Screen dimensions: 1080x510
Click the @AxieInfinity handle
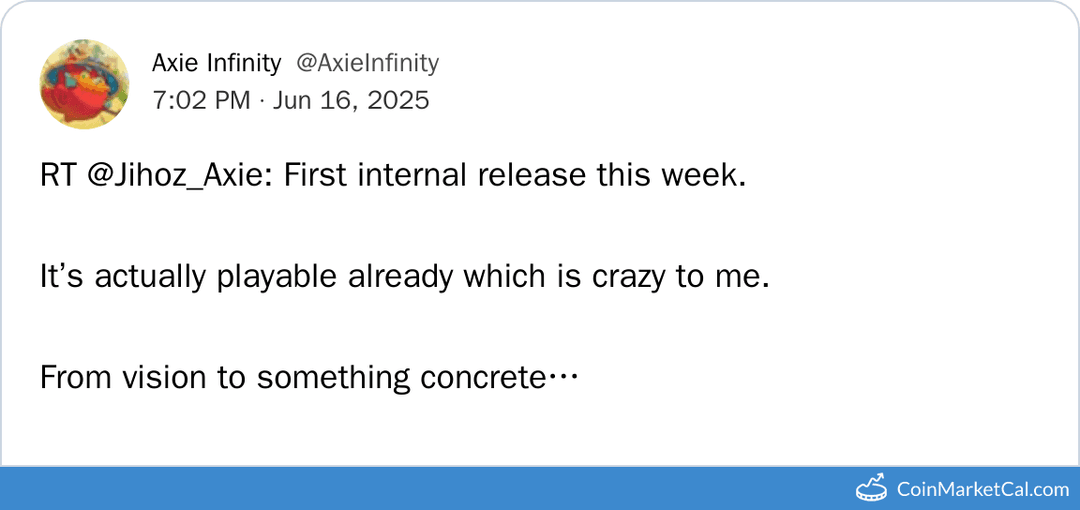[367, 63]
